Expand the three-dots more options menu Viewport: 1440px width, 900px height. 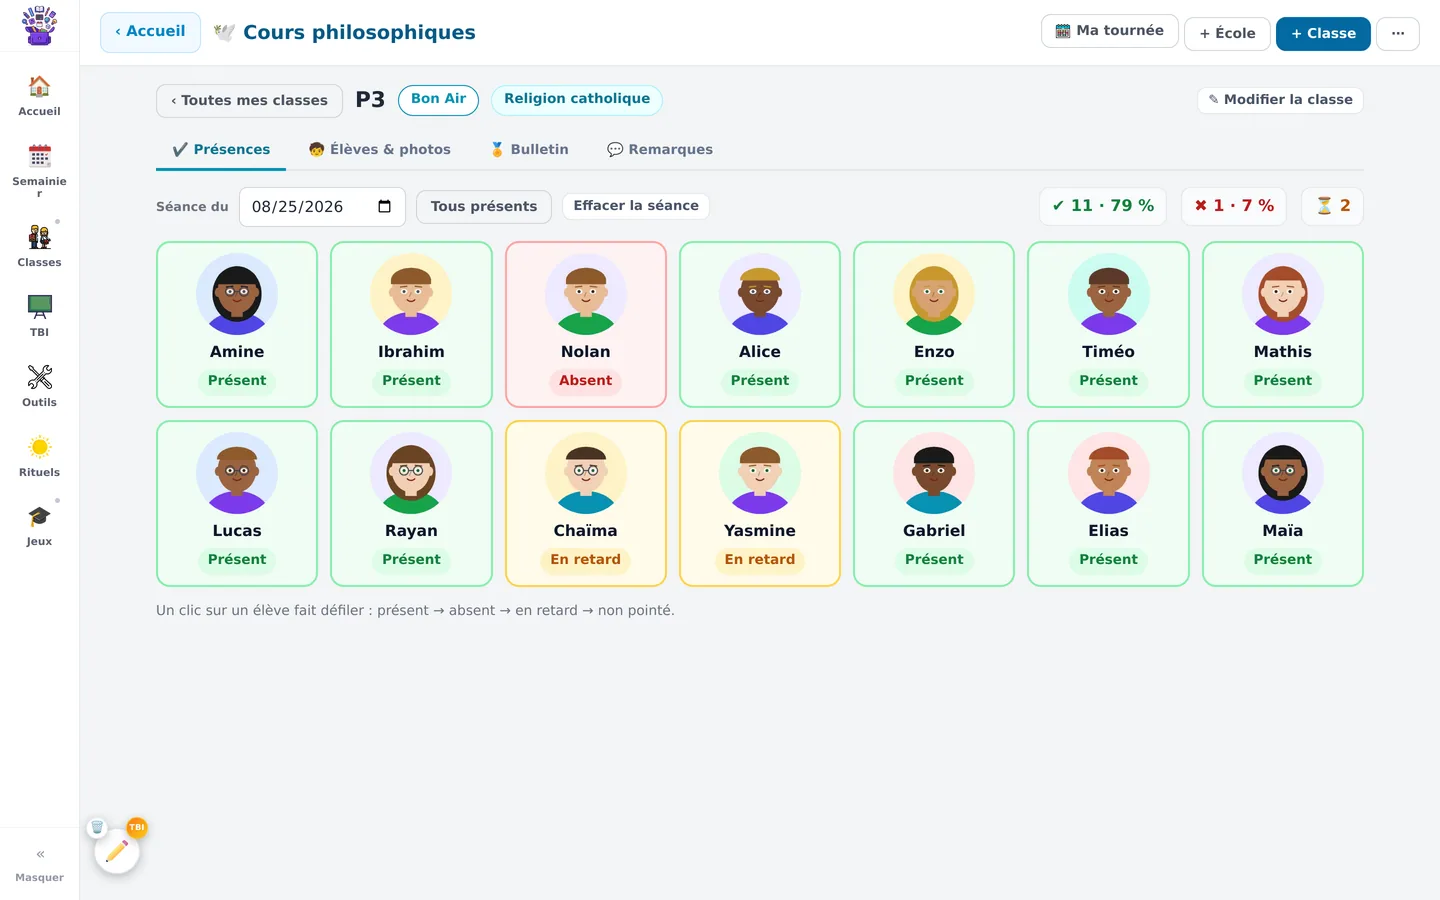pyautogui.click(x=1398, y=34)
